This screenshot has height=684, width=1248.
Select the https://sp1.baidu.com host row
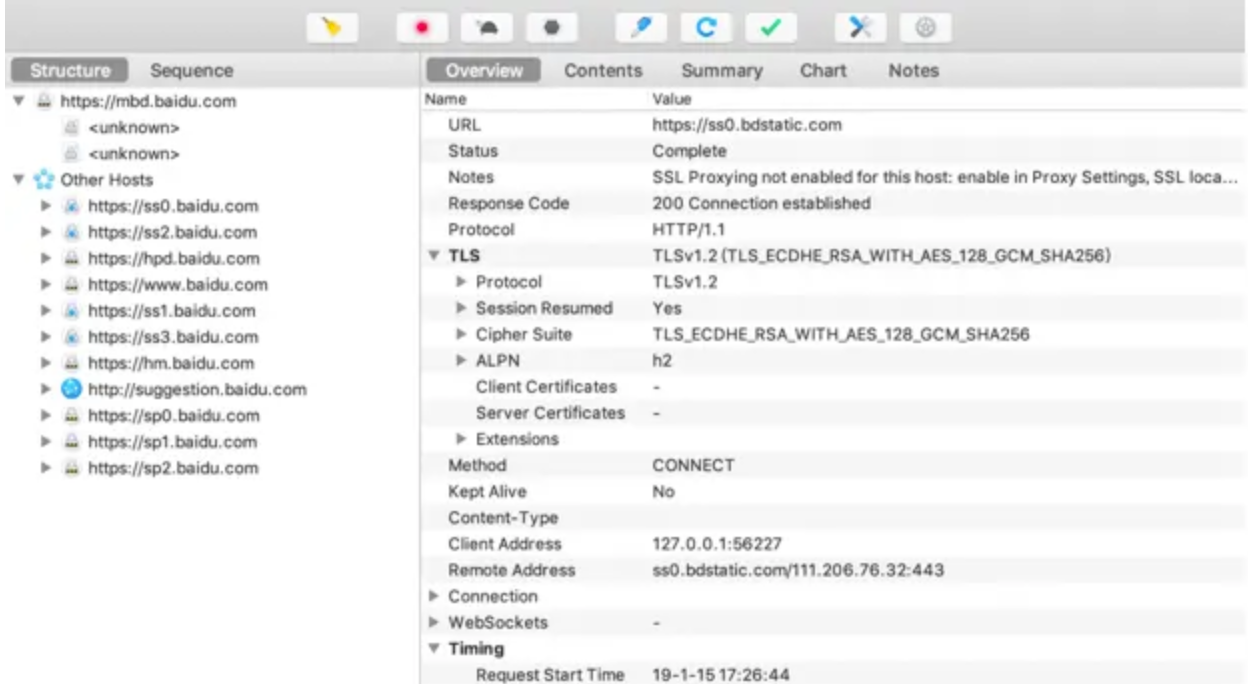coord(172,442)
